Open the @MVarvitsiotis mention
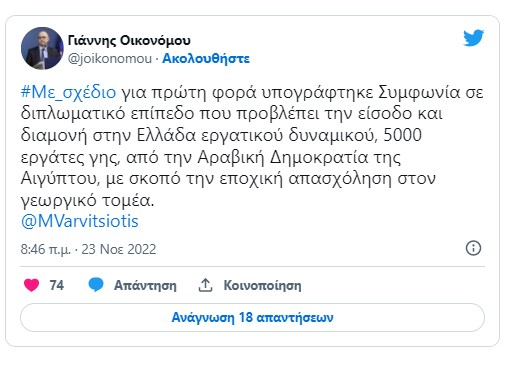 coord(80,221)
